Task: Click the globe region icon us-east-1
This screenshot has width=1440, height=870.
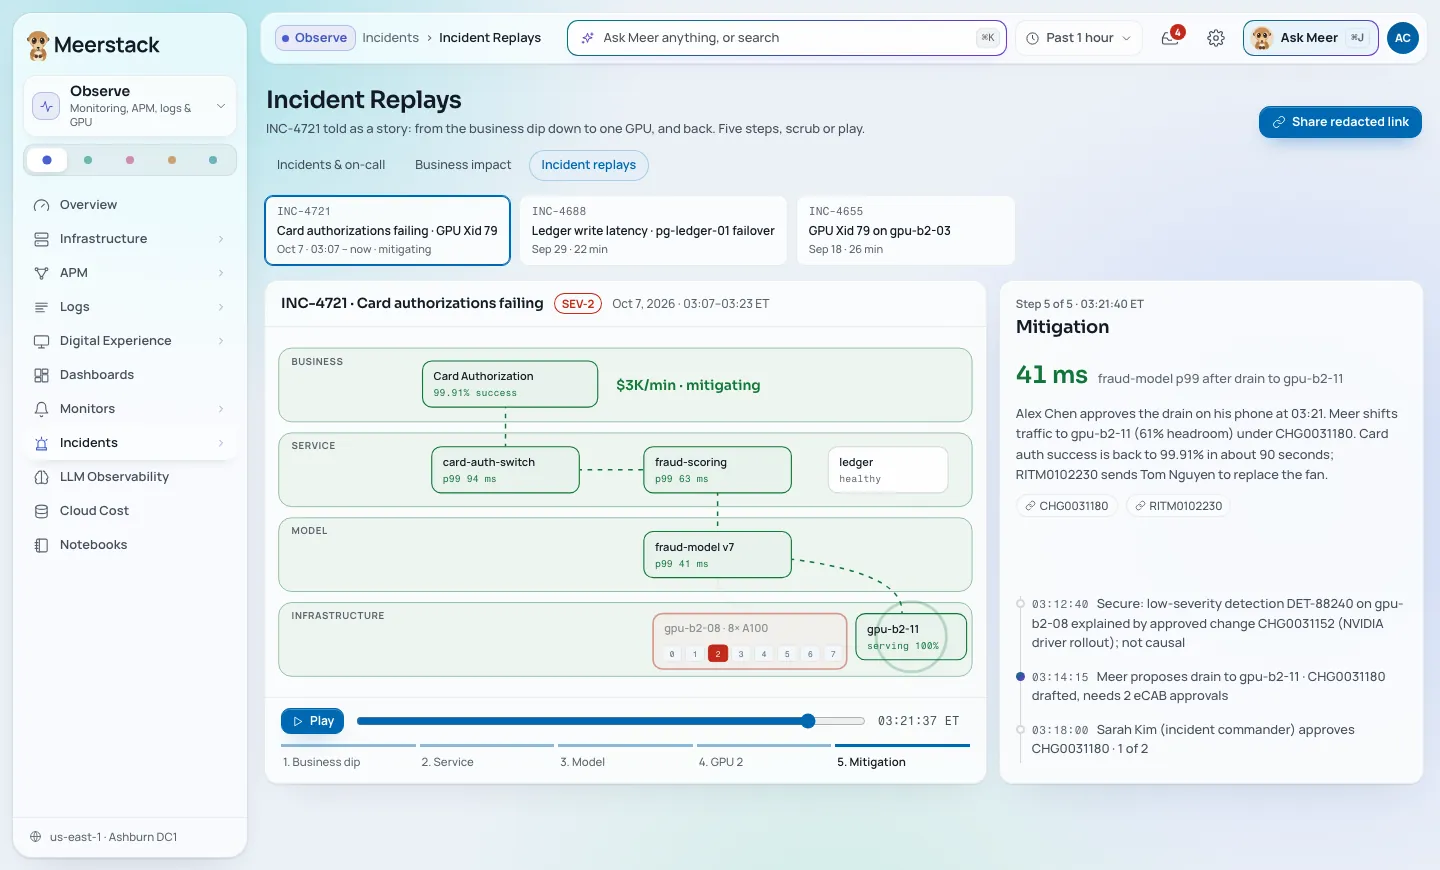Action: pyautogui.click(x=36, y=837)
